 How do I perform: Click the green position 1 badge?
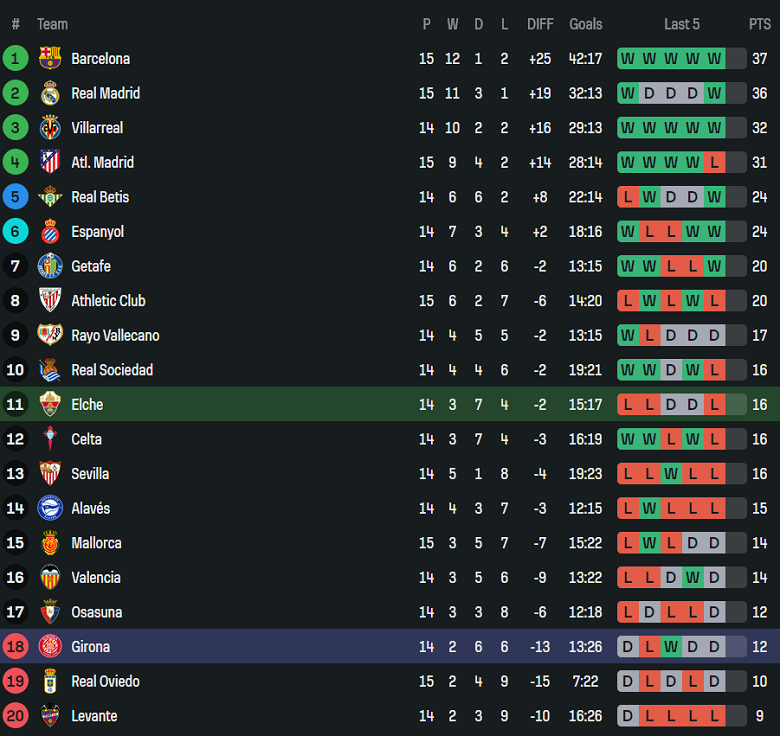15,59
